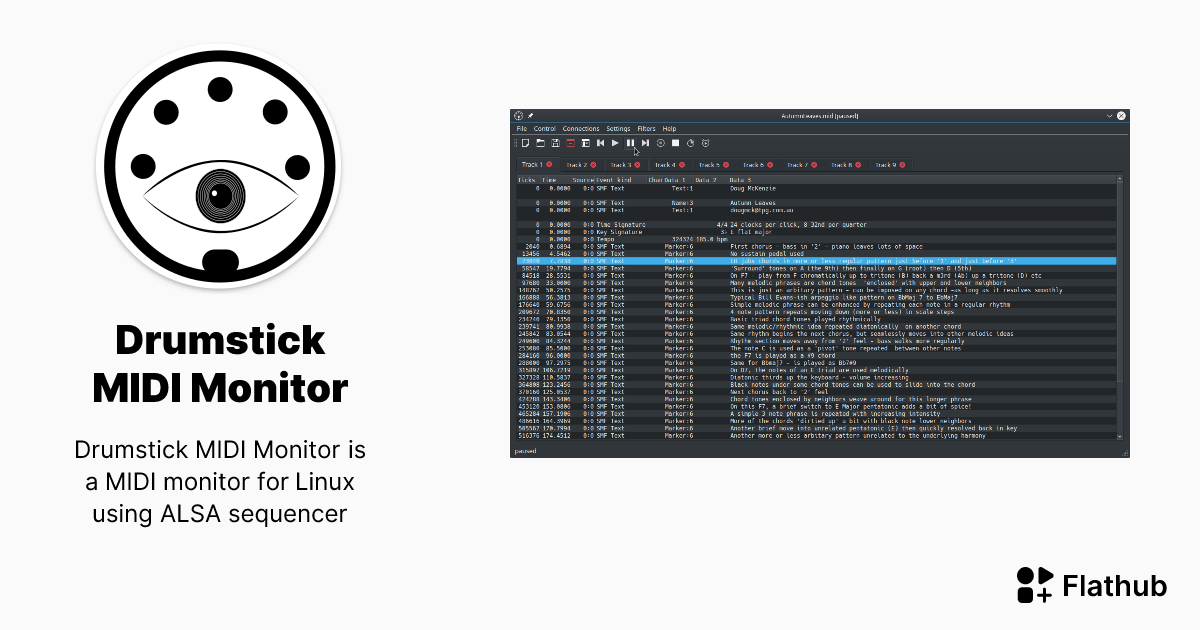
Task: Start recording MIDI events
Action: (660, 143)
